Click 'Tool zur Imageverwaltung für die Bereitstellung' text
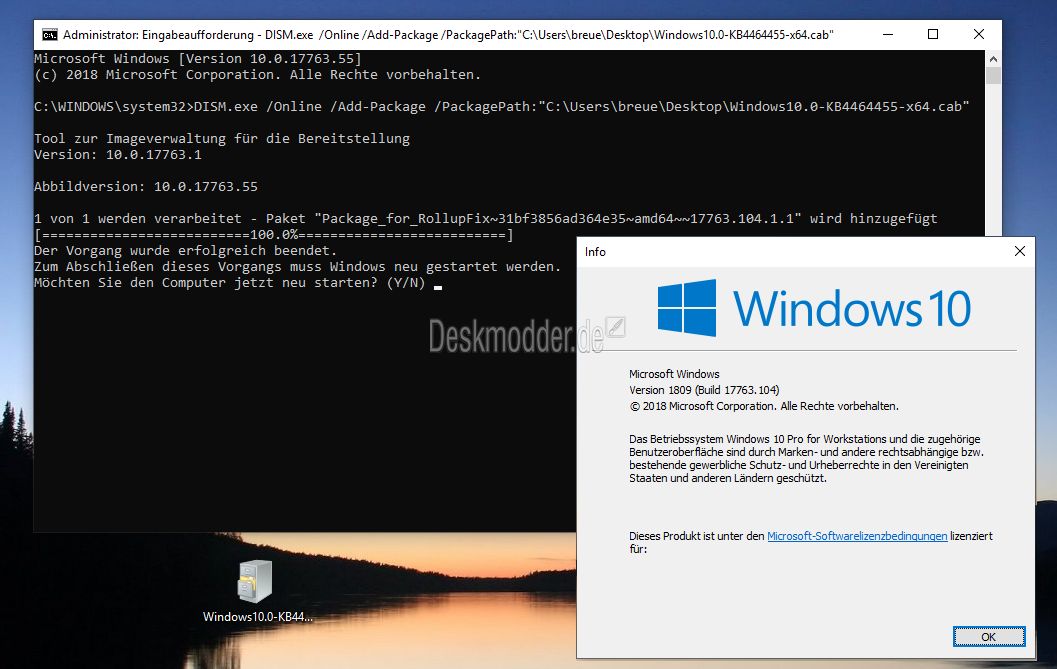This screenshot has width=1057, height=669. point(222,139)
